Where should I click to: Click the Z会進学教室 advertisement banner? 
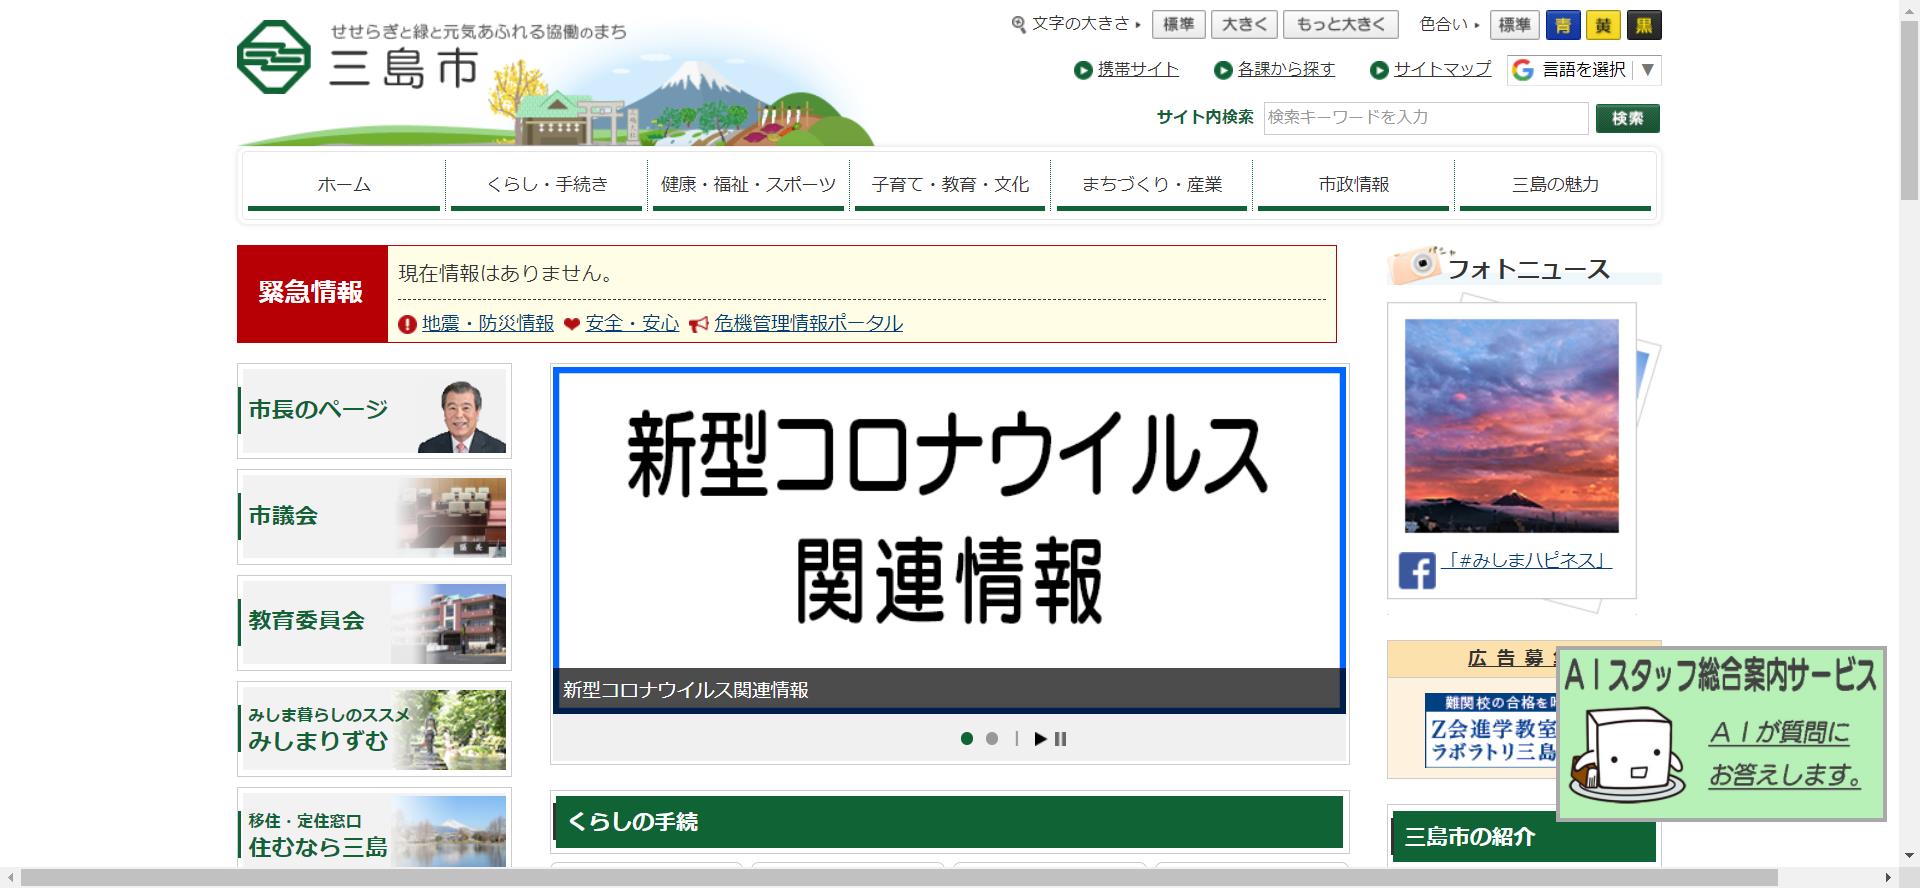(1490, 730)
